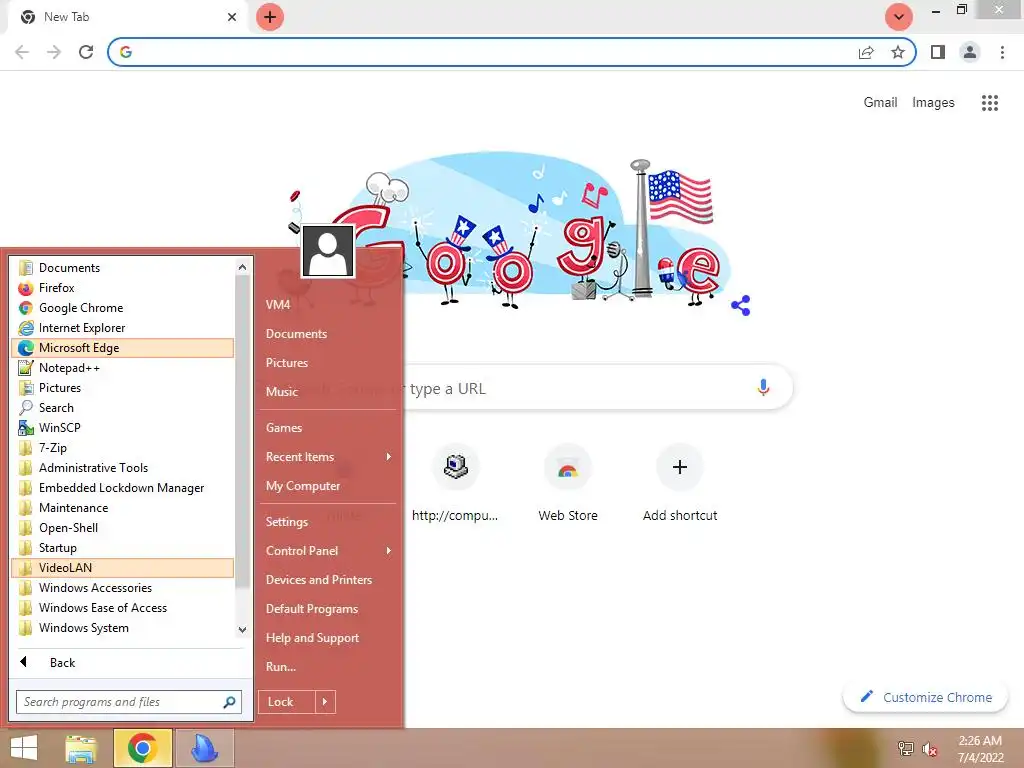This screenshot has height=768, width=1024.
Task: Open the blue shark-fin taskbar app
Action: click(x=204, y=748)
